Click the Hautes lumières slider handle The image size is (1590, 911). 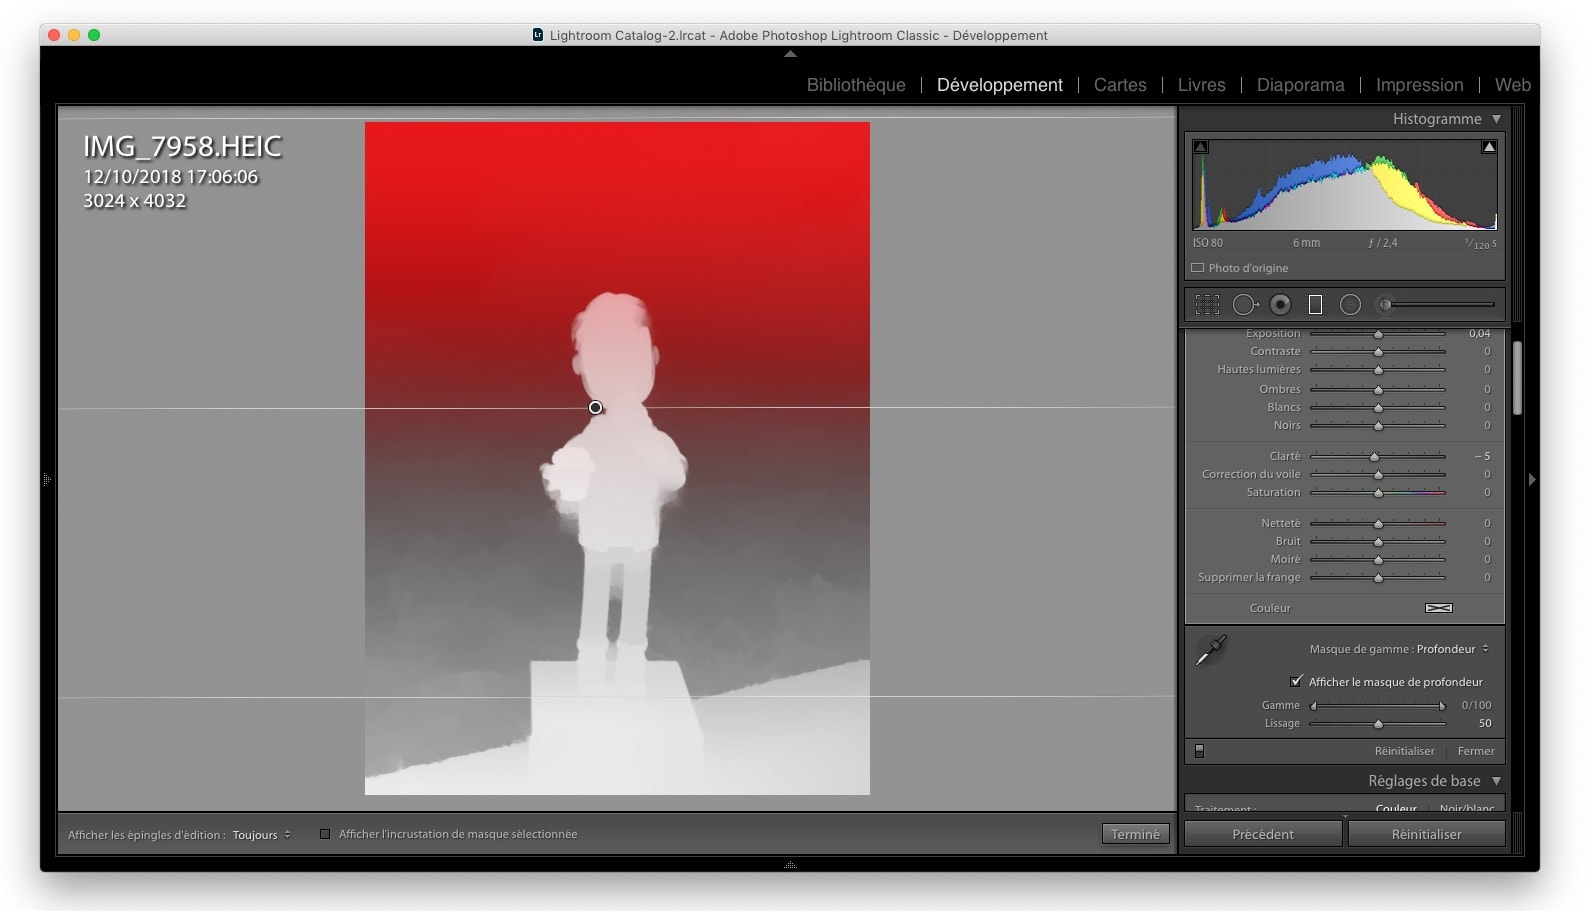(1378, 370)
